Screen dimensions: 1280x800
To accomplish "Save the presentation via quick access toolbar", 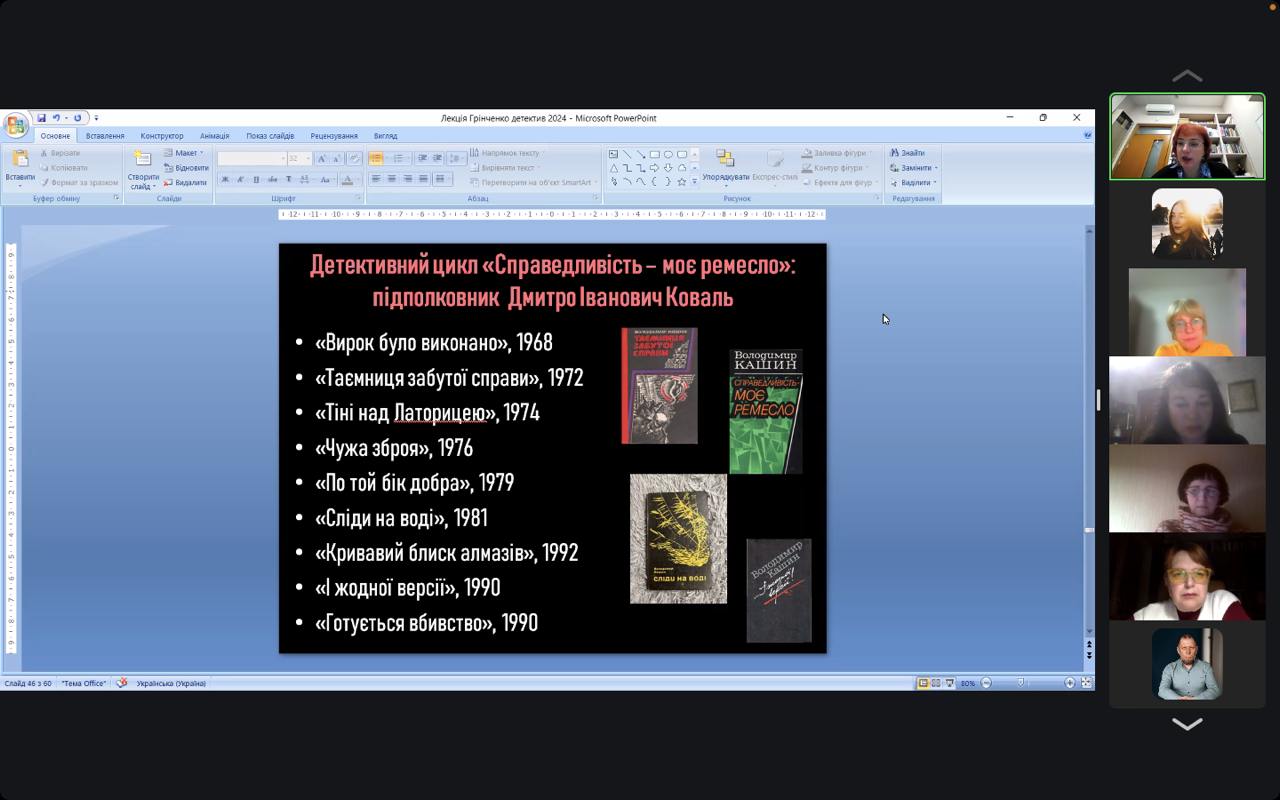I will click(x=42, y=118).
